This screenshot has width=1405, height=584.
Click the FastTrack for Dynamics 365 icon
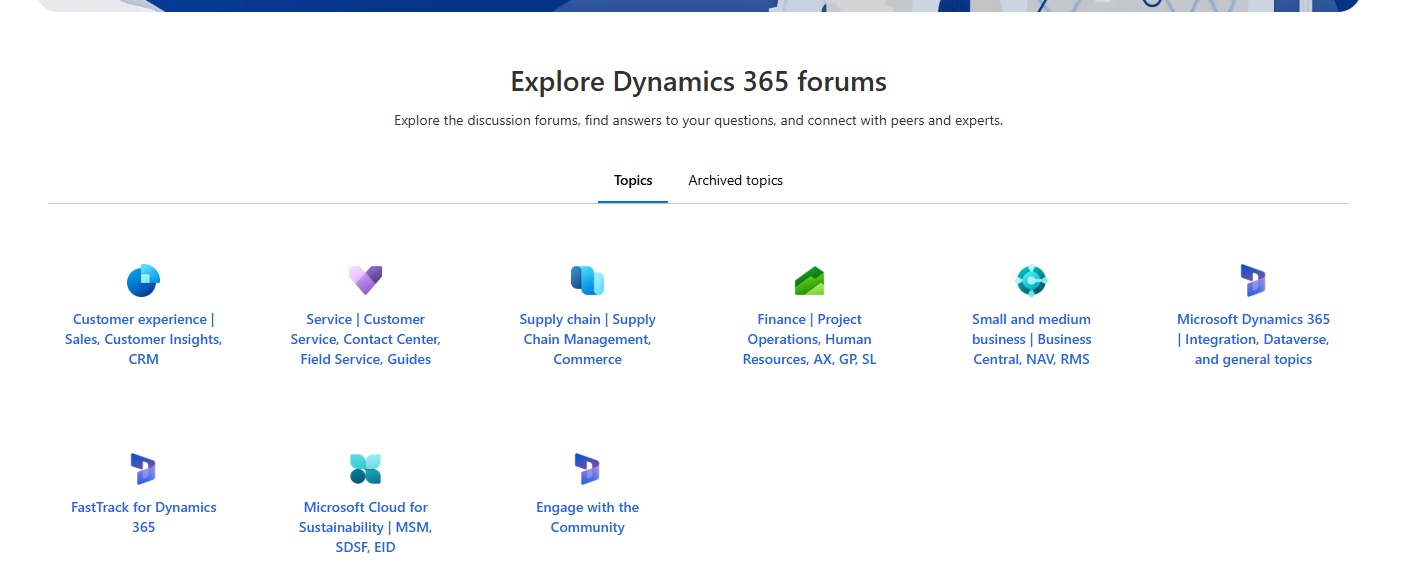[x=143, y=469]
